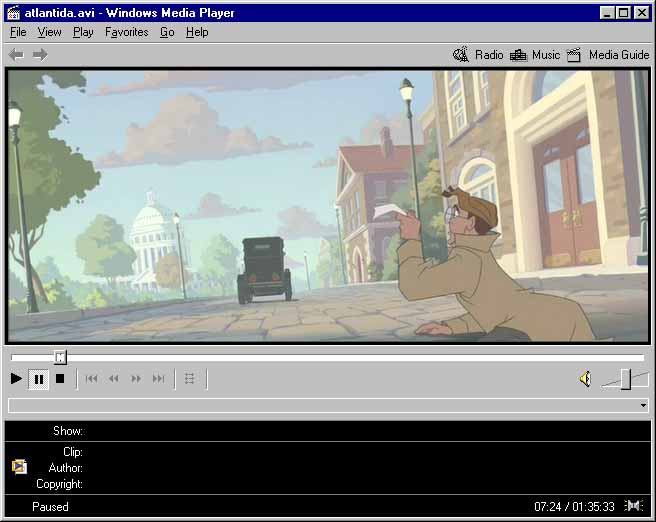Click the Rewind button
The image size is (656, 522).
click(x=114, y=379)
